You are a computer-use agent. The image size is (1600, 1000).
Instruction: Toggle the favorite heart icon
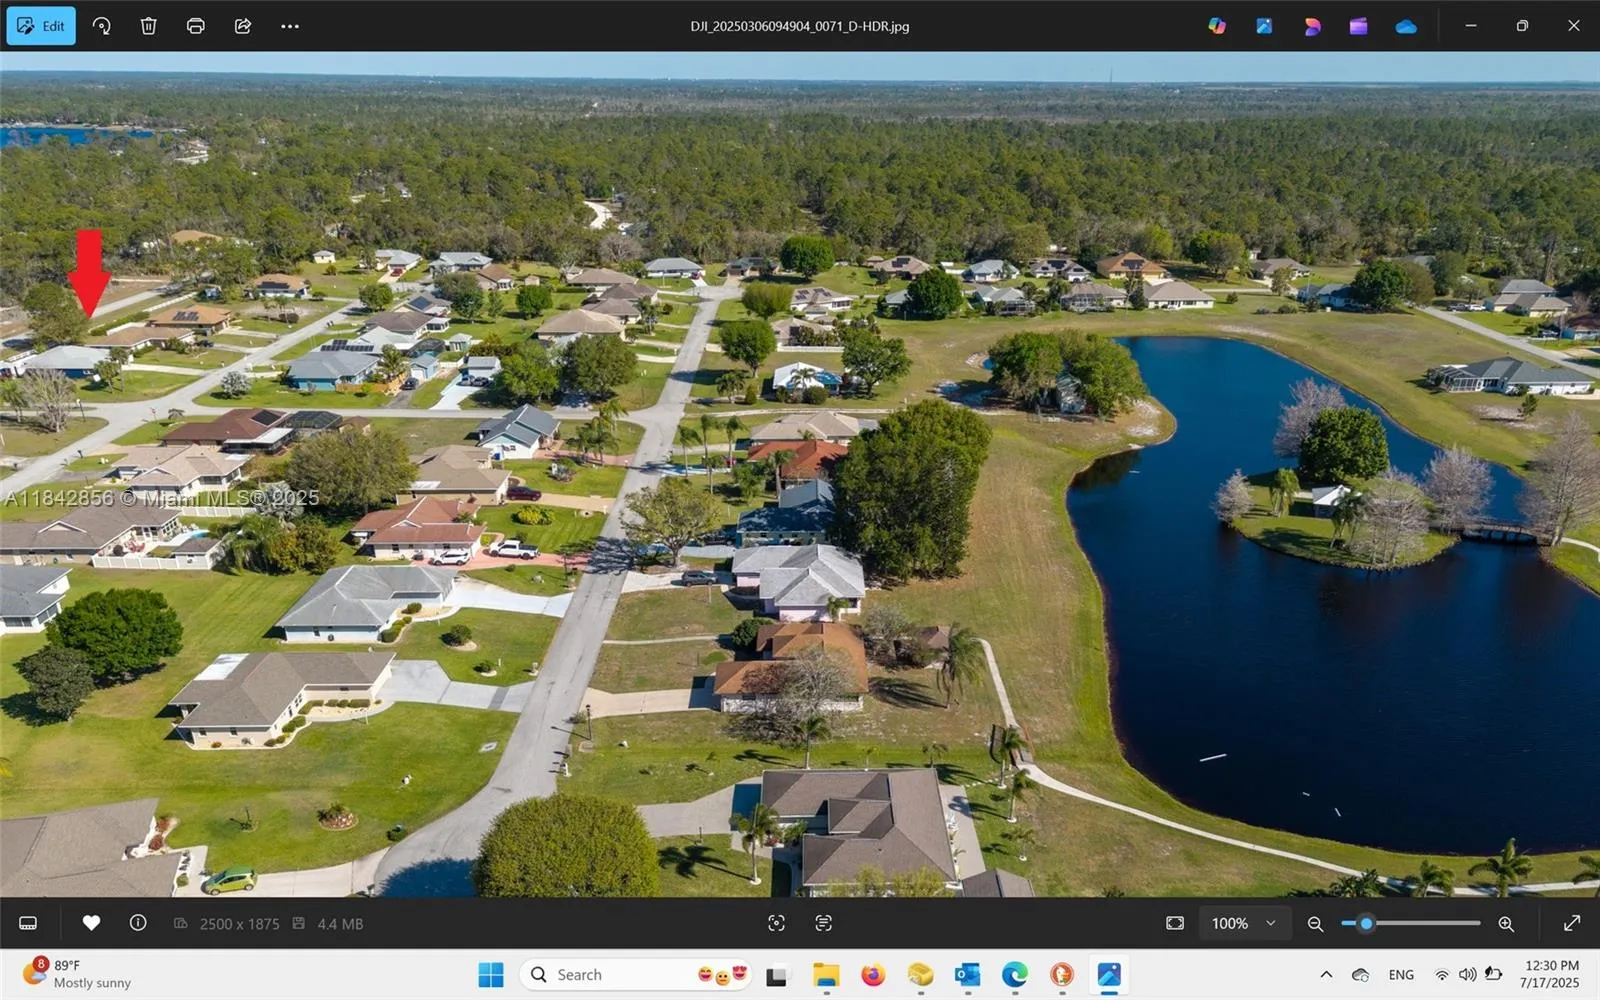tap(91, 923)
